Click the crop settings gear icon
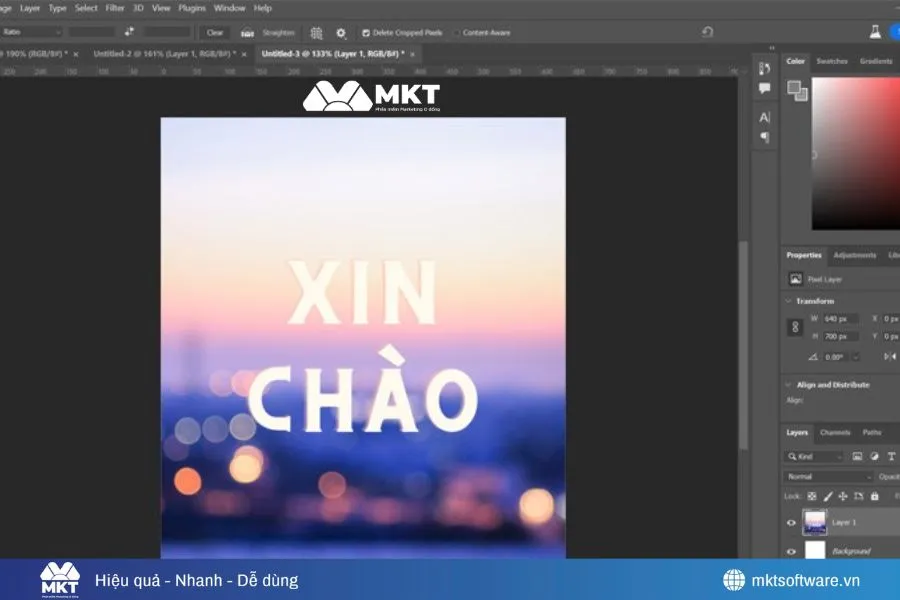This screenshot has width=900, height=600. [x=340, y=33]
